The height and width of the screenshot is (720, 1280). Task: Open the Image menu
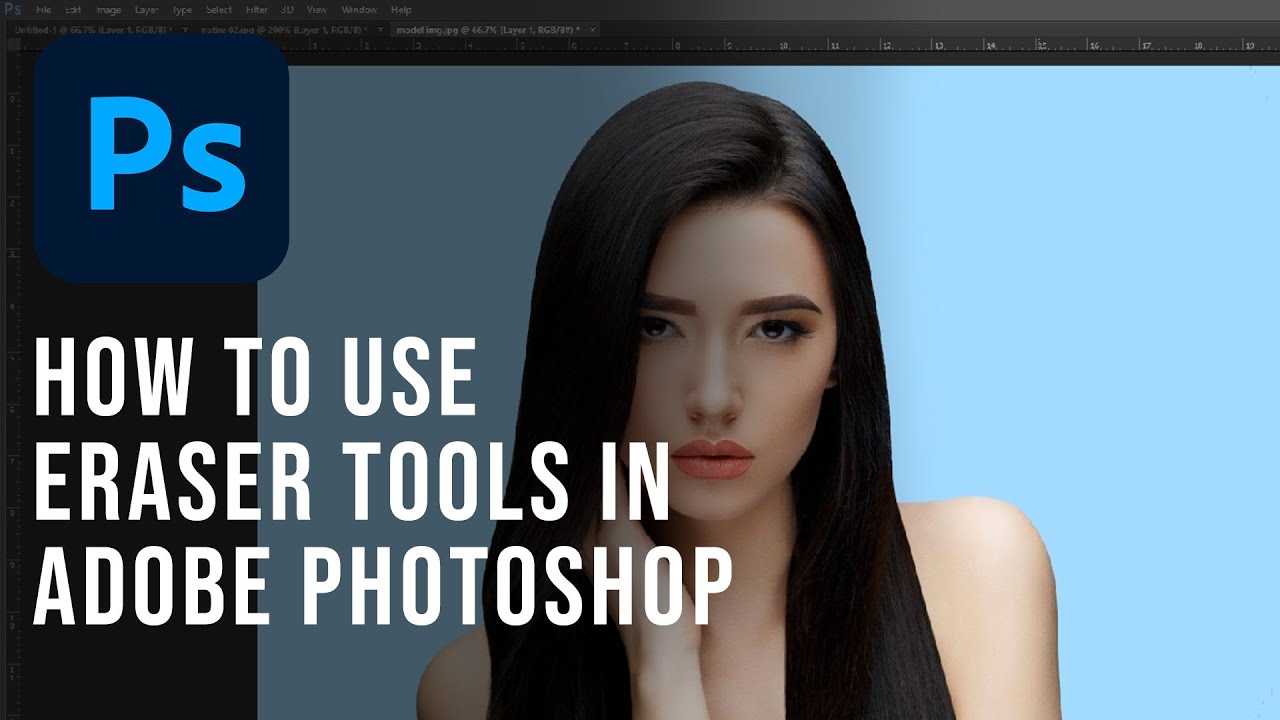[108, 10]
